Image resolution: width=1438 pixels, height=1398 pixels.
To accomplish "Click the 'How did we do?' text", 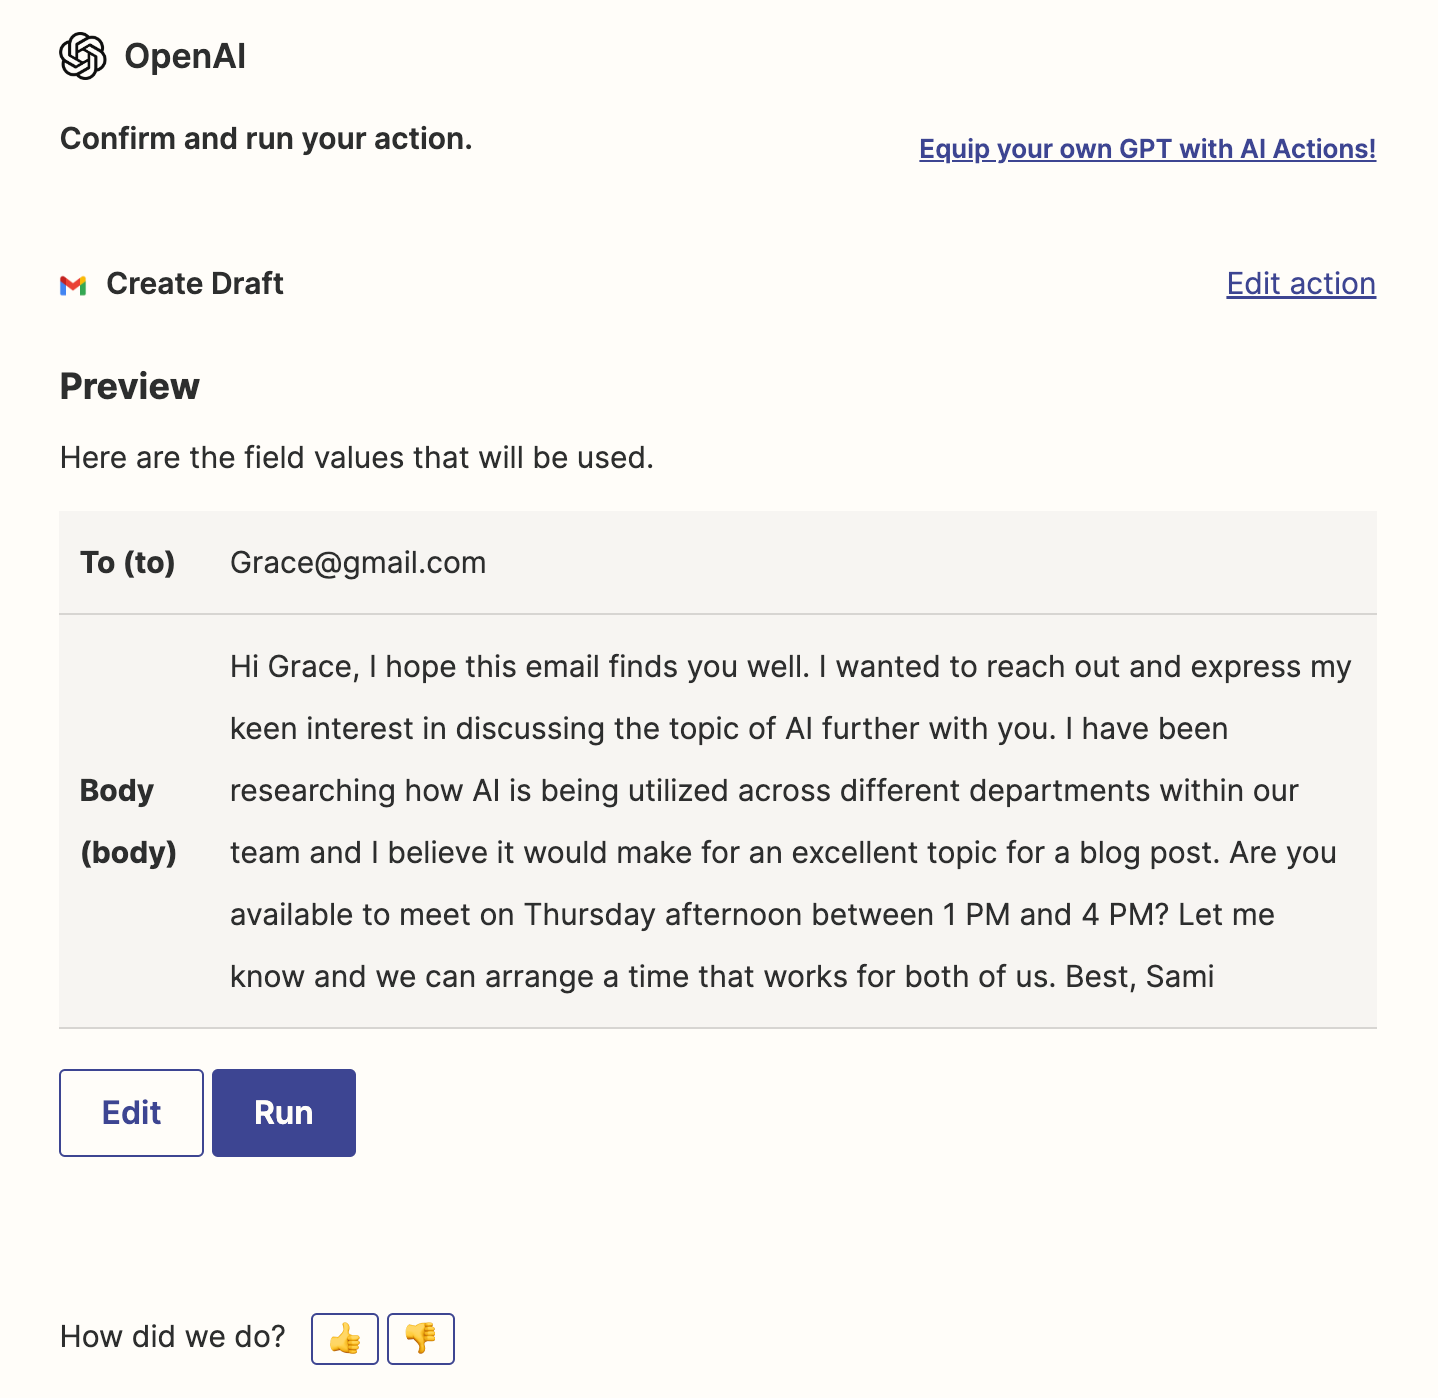I will point(173,1337).
